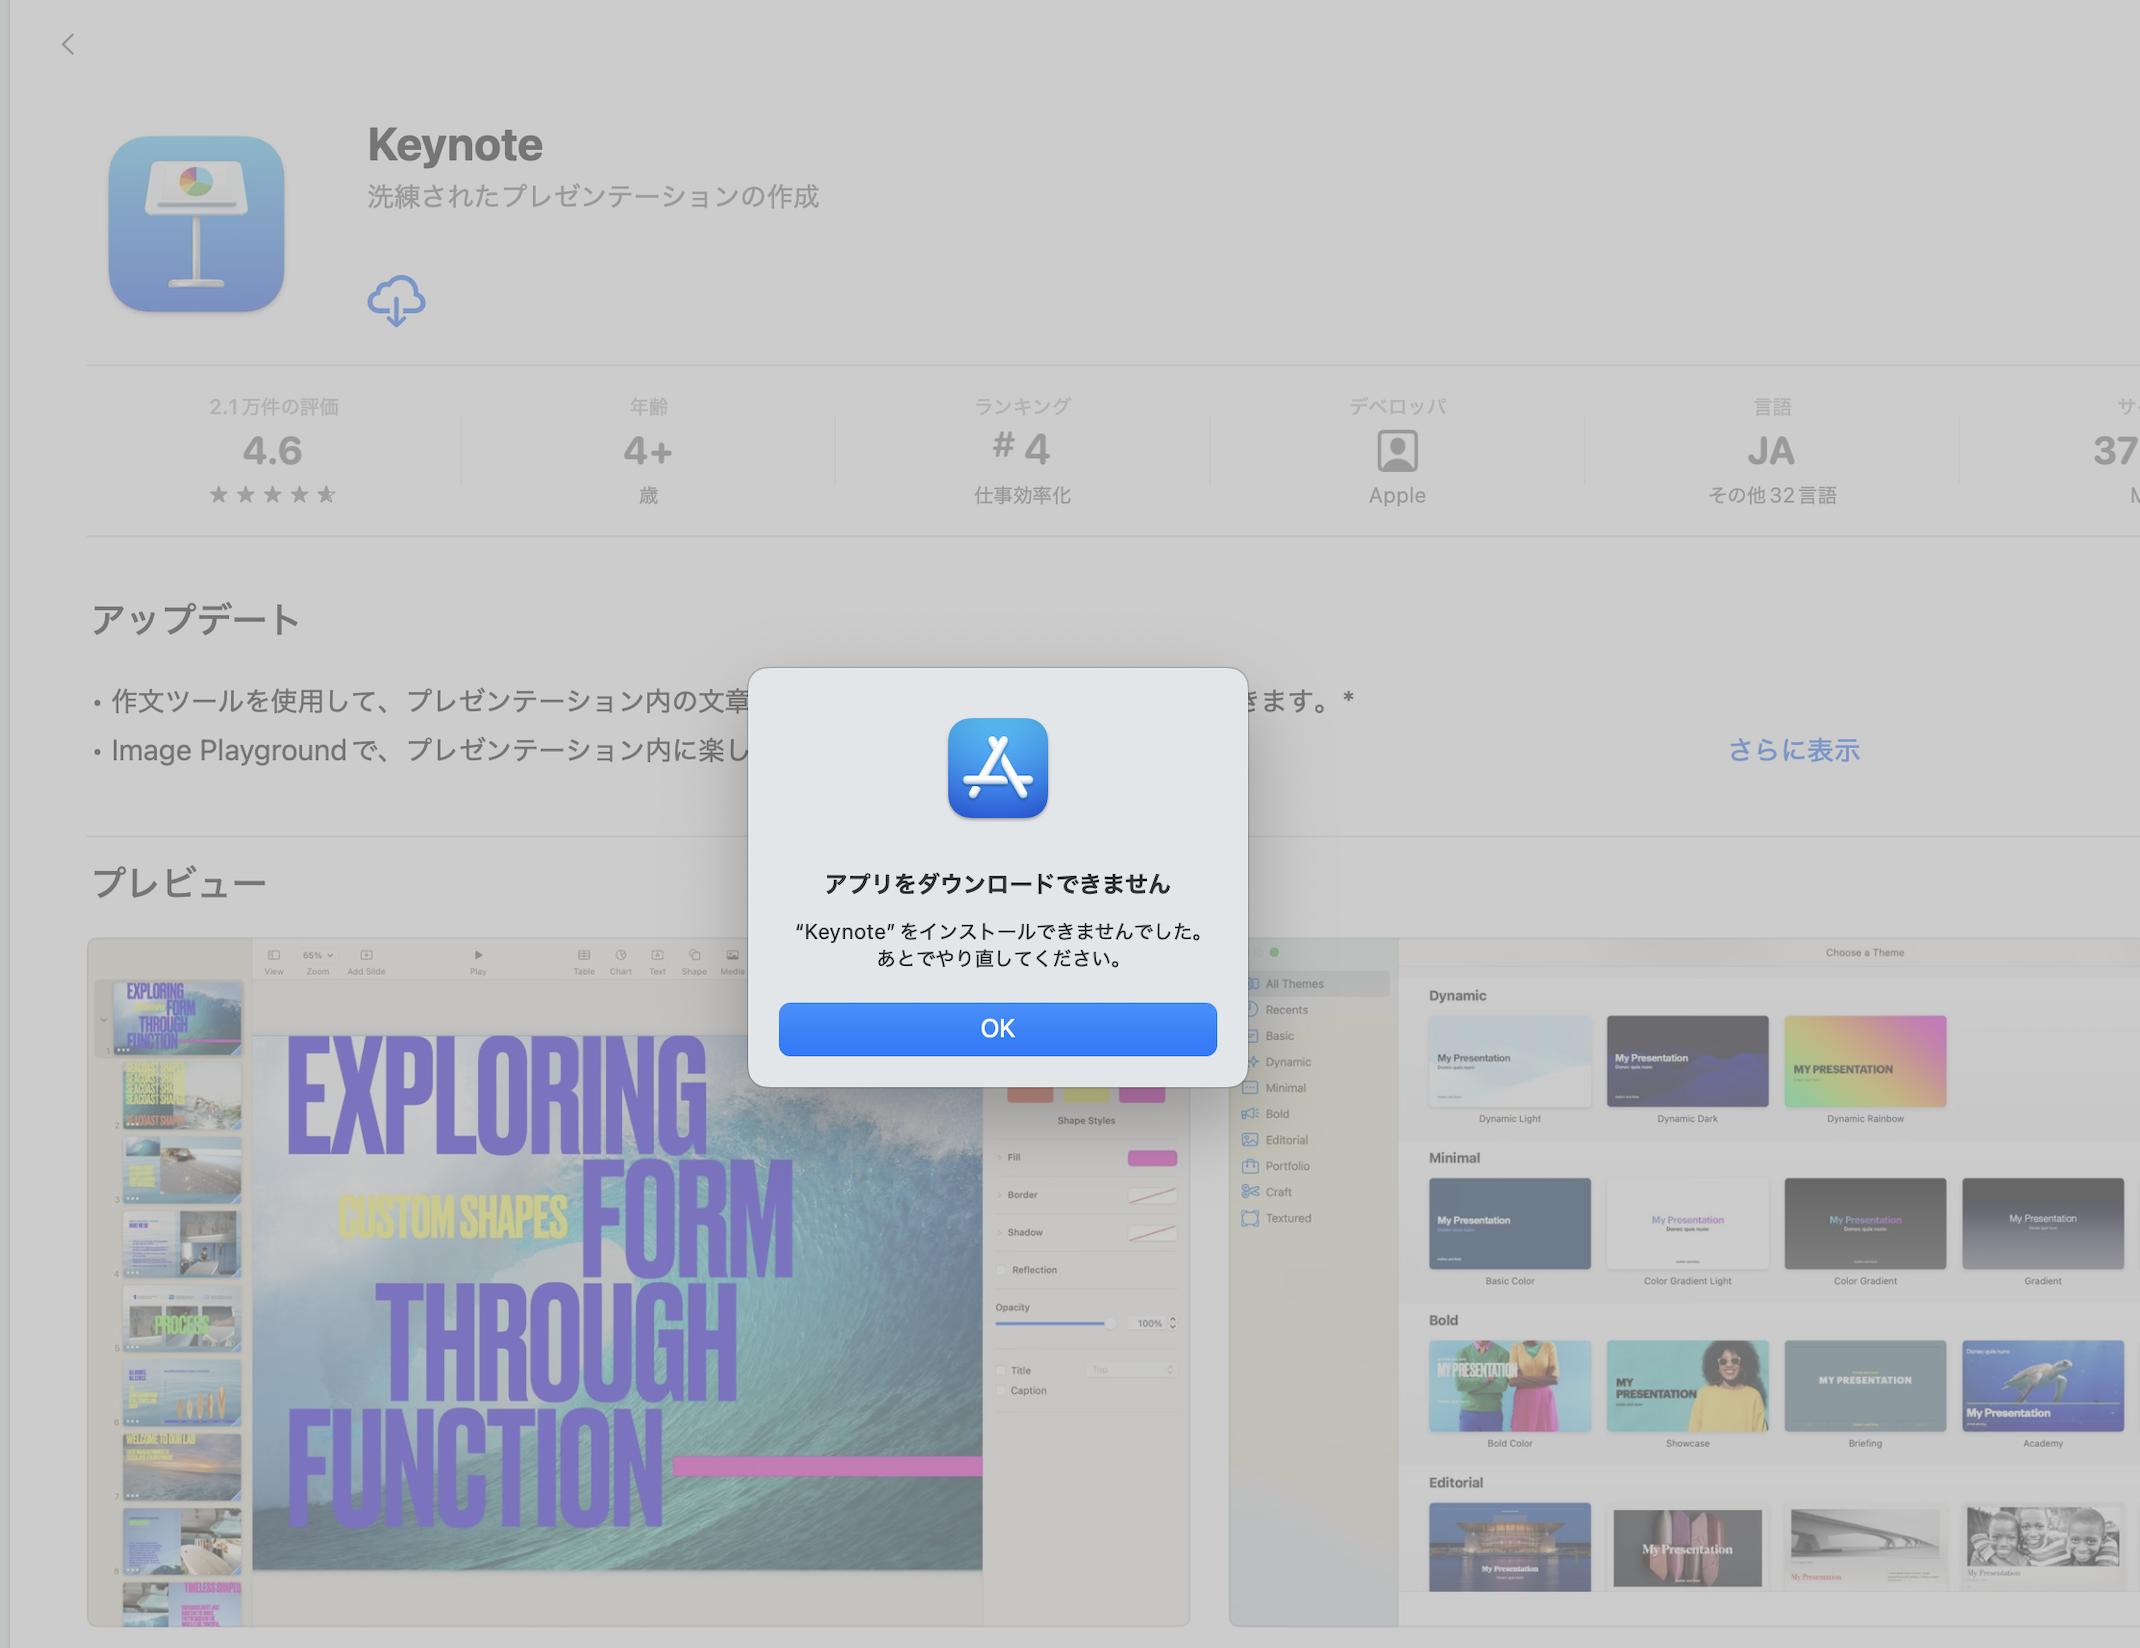Choose the Briefing theme thumbnail
This screenshot has width=2140, height=1648.
coord(1865,1386)
